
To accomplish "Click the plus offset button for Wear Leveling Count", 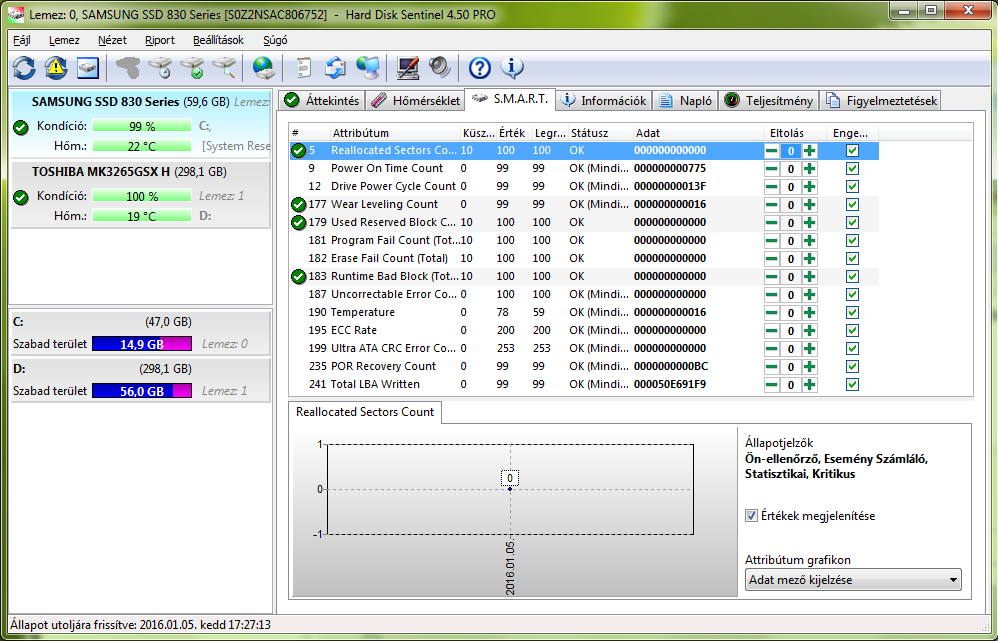I will (809, 204).
